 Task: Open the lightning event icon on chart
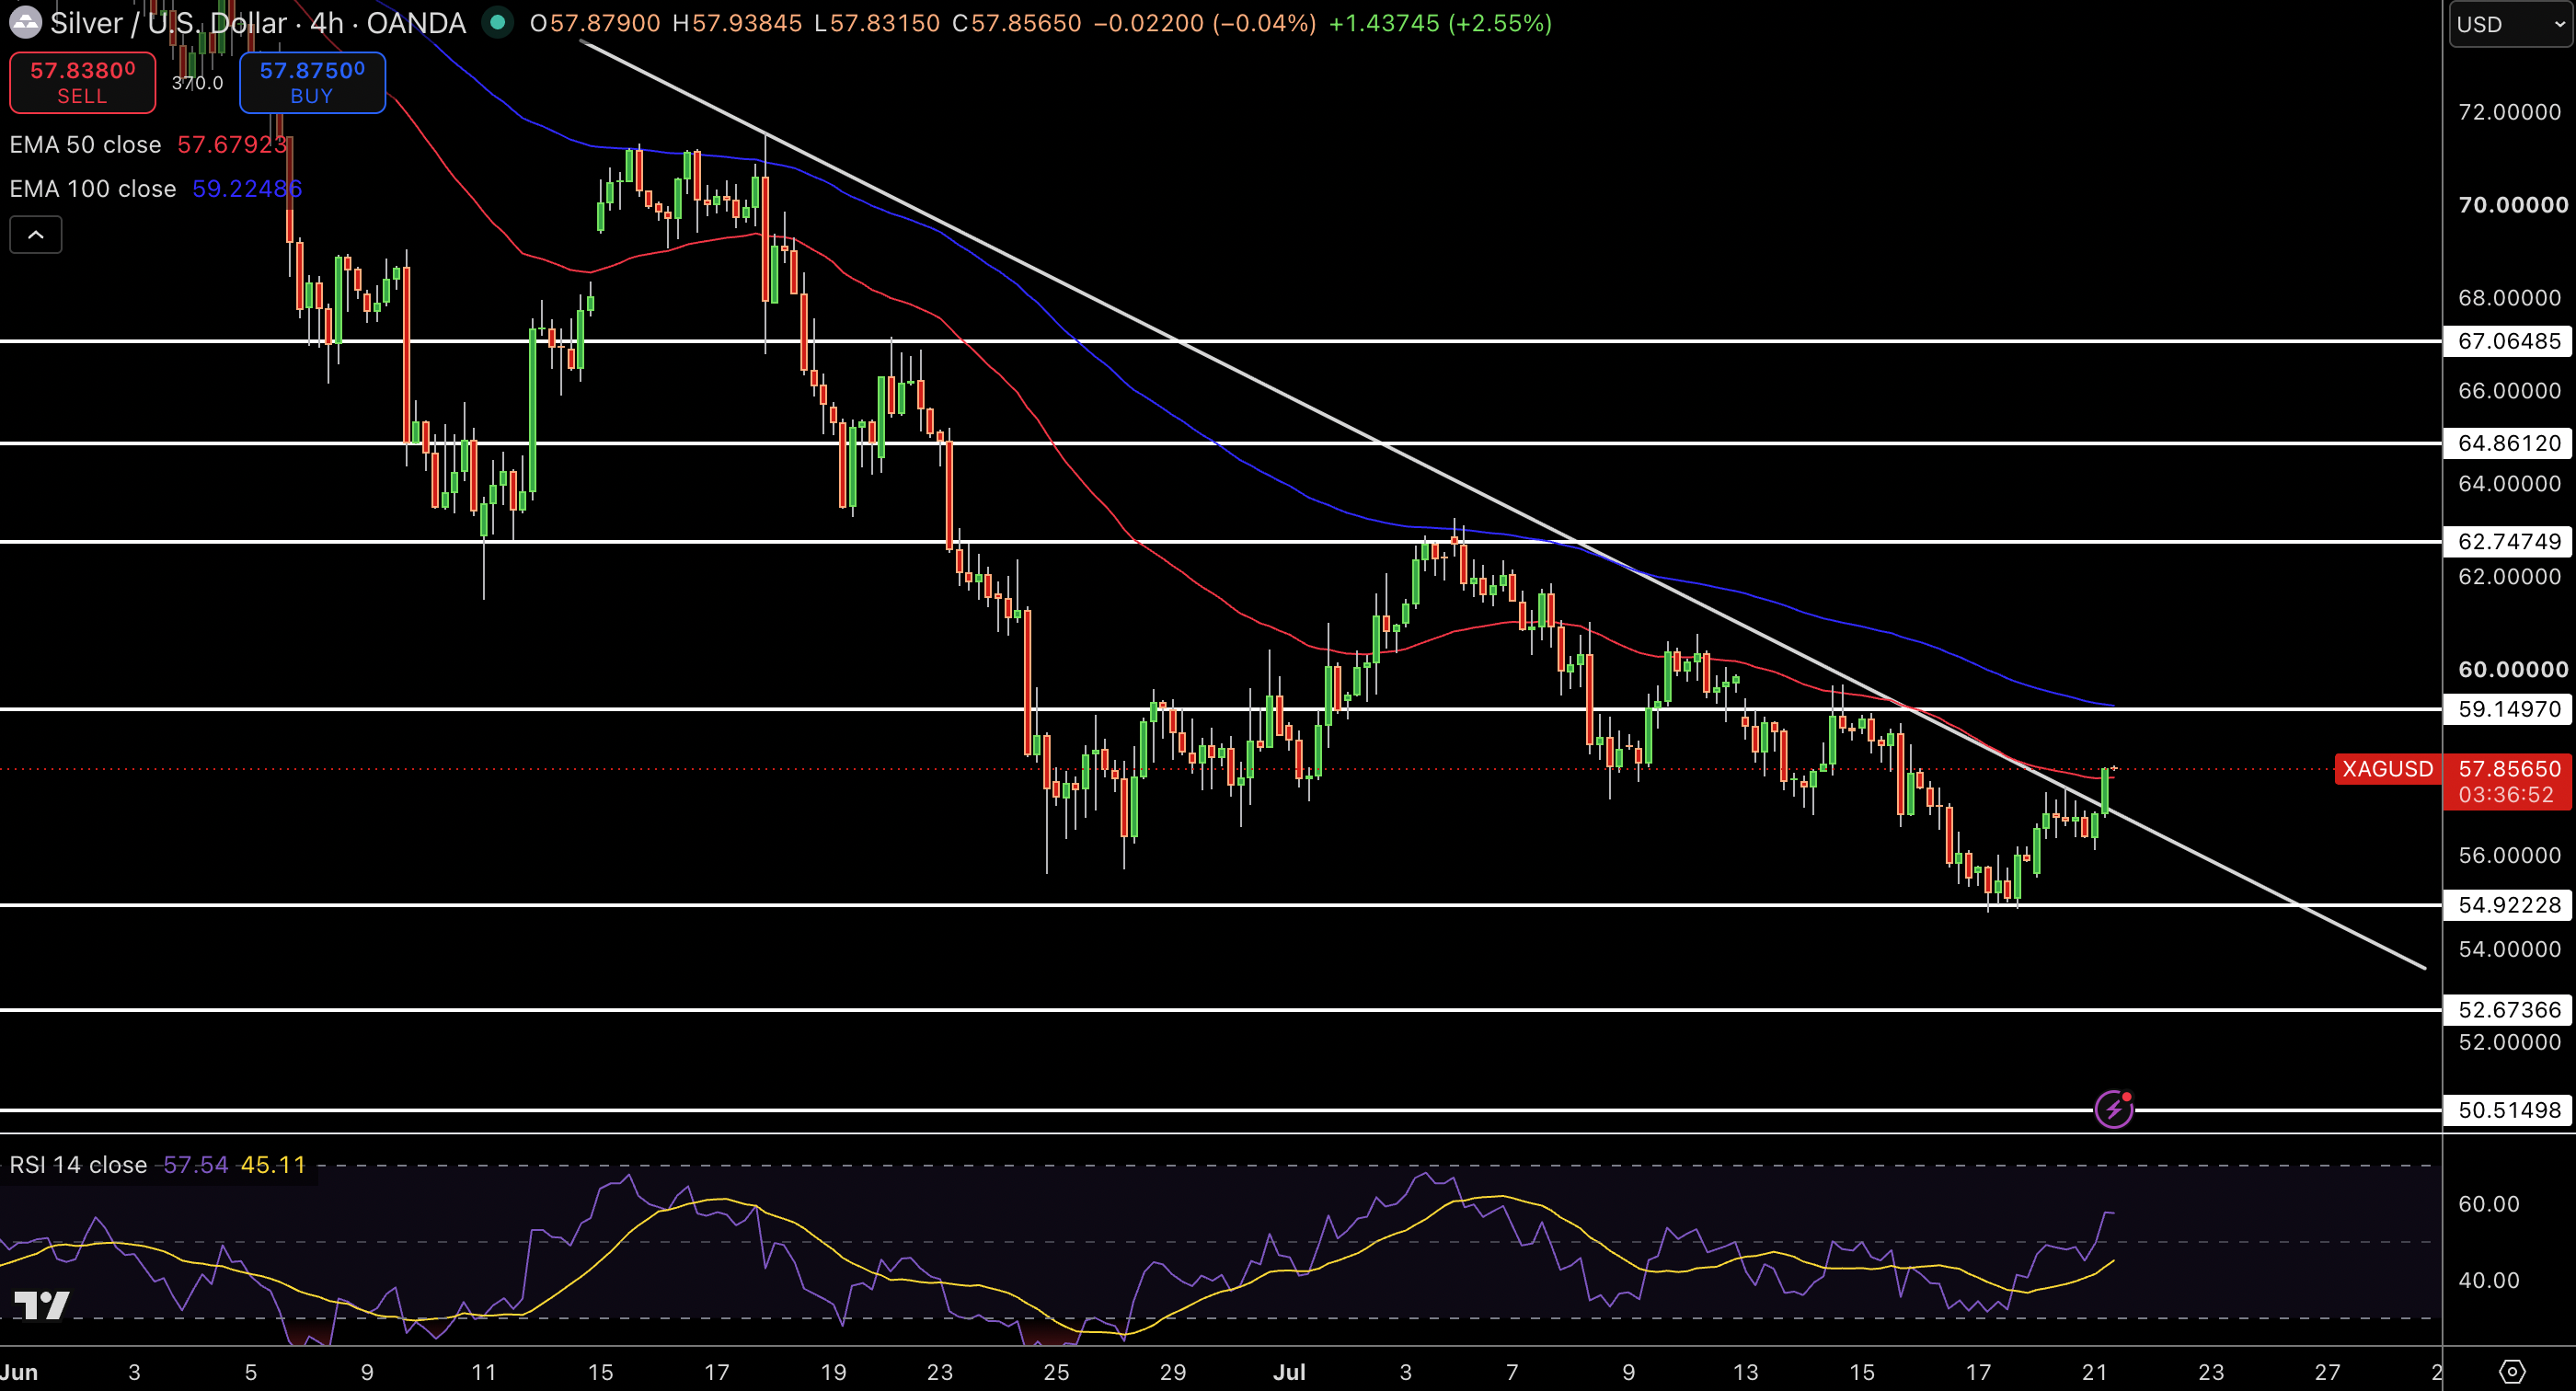pyautogui.click(x=2113, y=1109)
